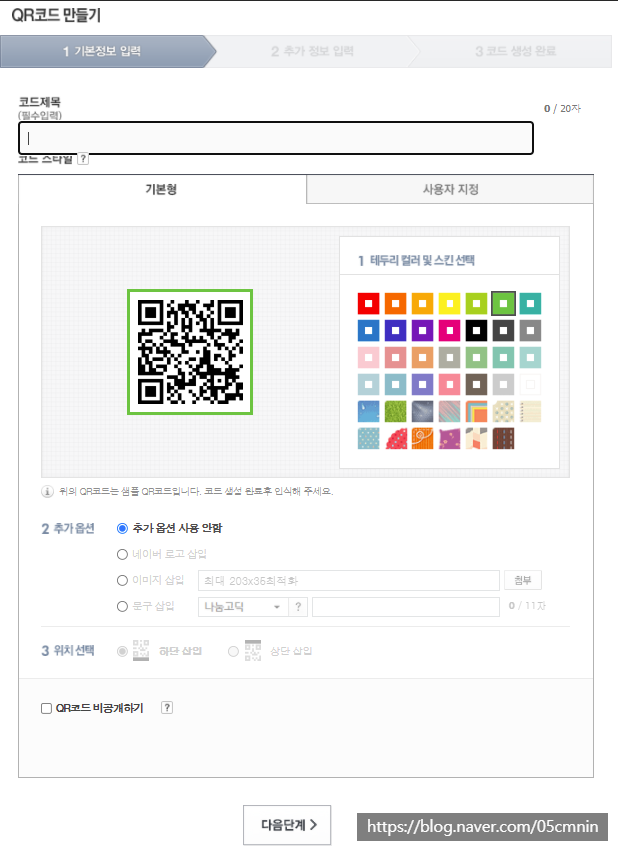Image resolution: width=618 pixels, height=851 pixels.
Task: Pick the red border color
Action: point(368,303)
